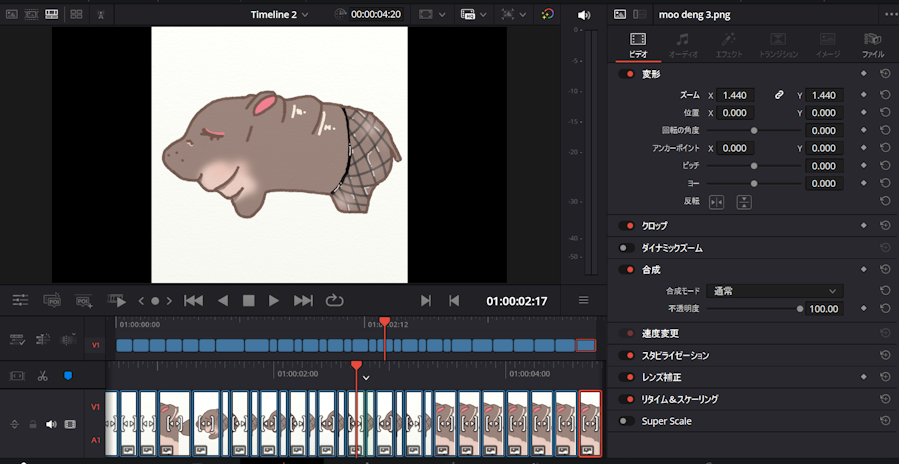Open the inspector three-dots options menu
899x464 pixels.
click(891, 15)
